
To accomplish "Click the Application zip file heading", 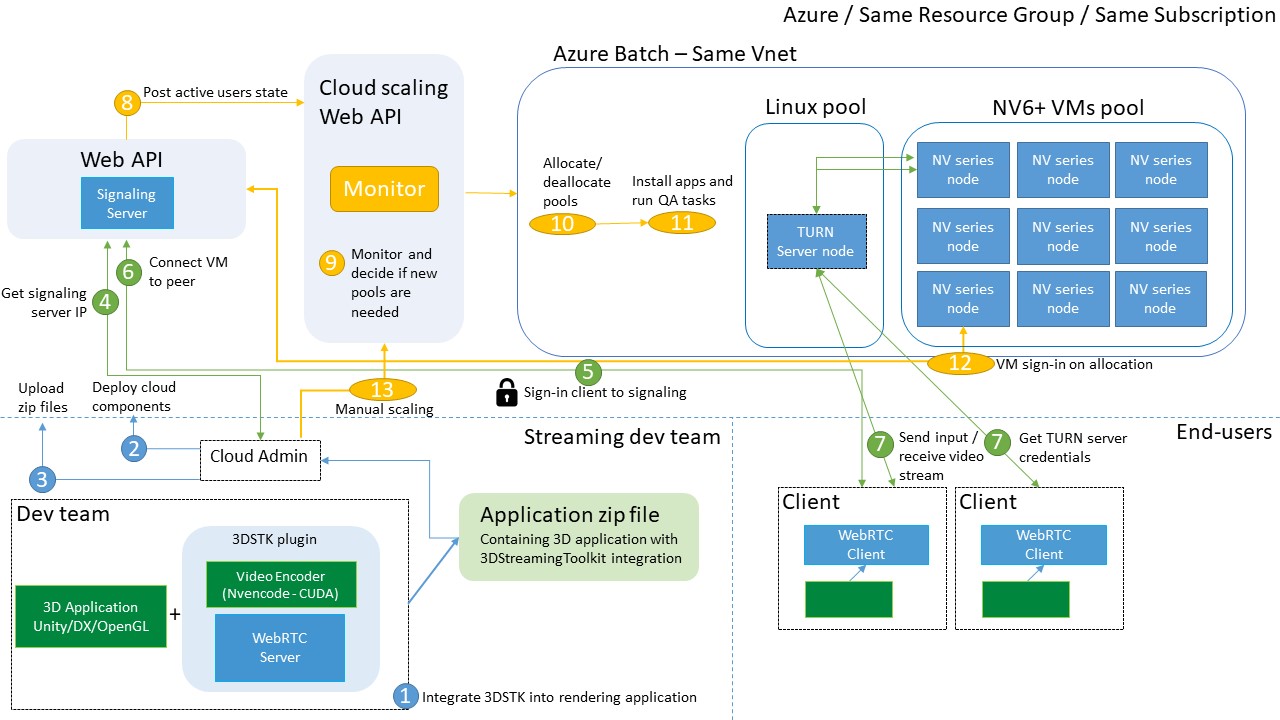I will click(x=569, y=515).
